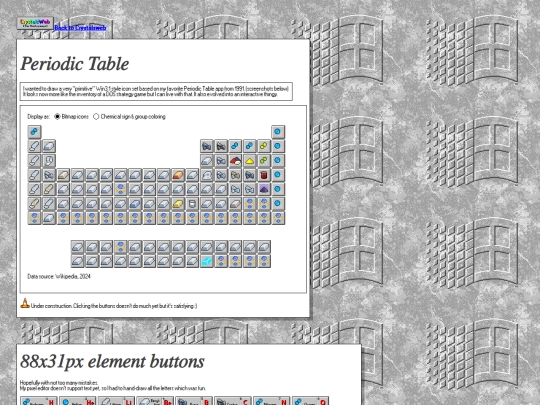Click the yellow-green Fluorine molecule icon
This screenshot has width=540, height=405.
264,146
